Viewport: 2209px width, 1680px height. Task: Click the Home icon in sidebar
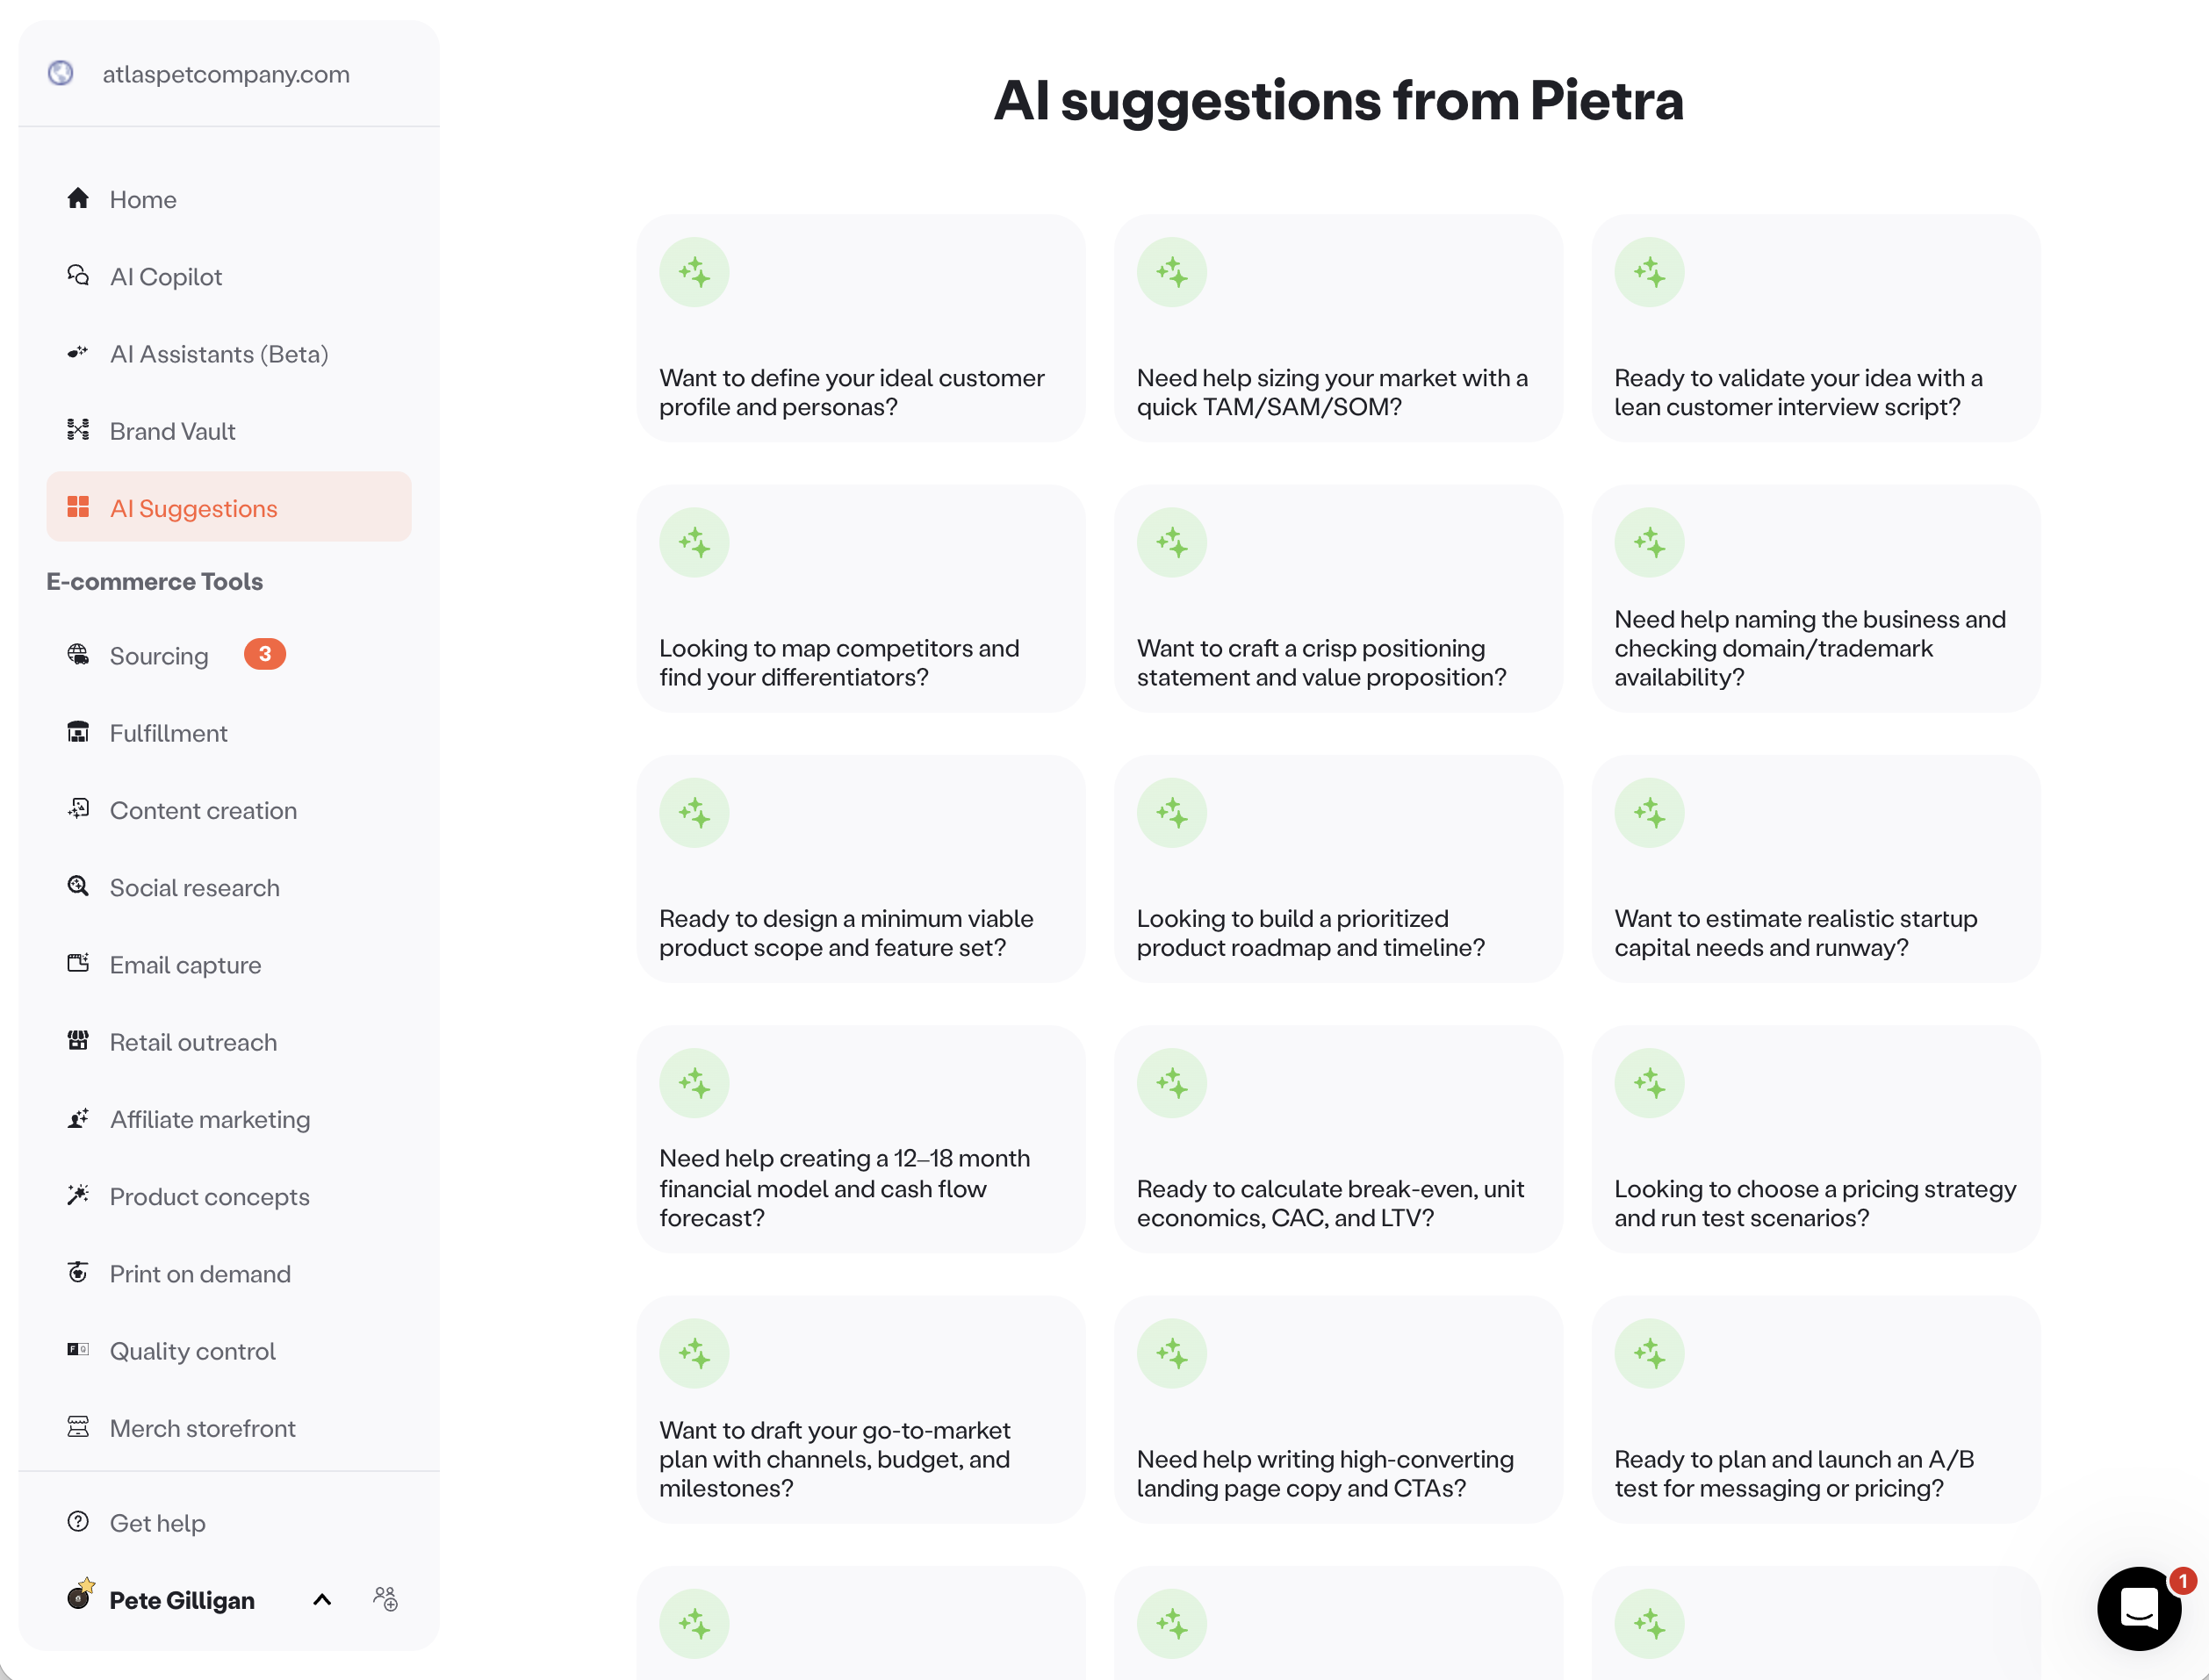click(x=78, y=199)
